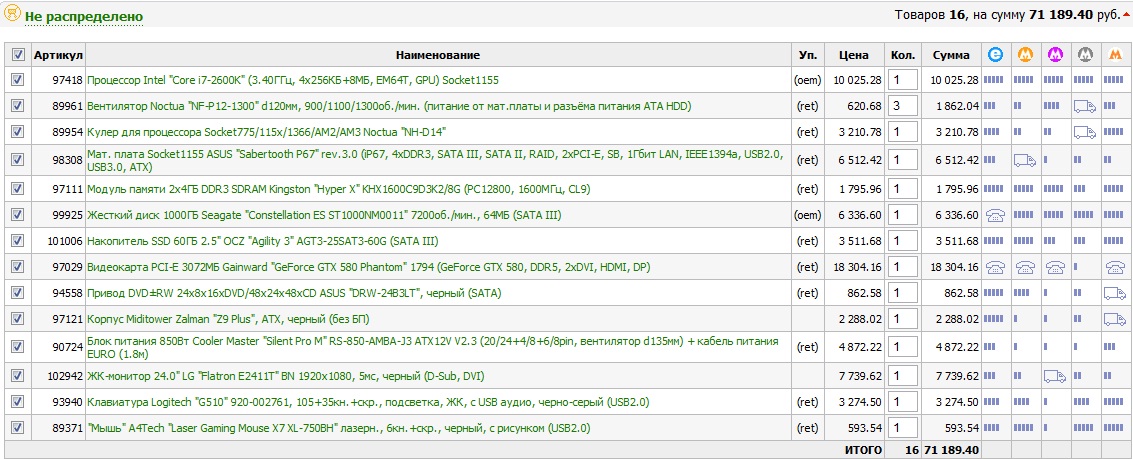The width and height of the screenshot is (1133, 459).
Task: Click truck icon in Zalman Z9 Plus row
Action: coord(1115,319)
